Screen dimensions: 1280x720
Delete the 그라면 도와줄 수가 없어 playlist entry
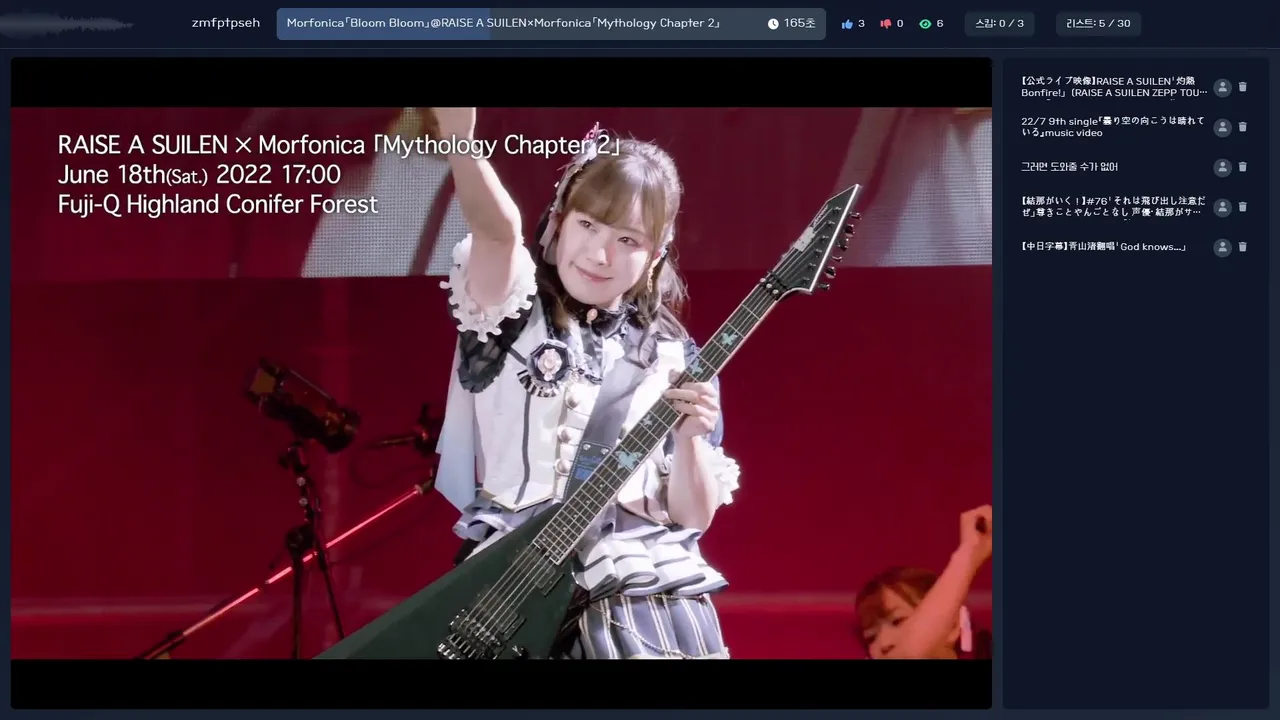(1243, 167)
